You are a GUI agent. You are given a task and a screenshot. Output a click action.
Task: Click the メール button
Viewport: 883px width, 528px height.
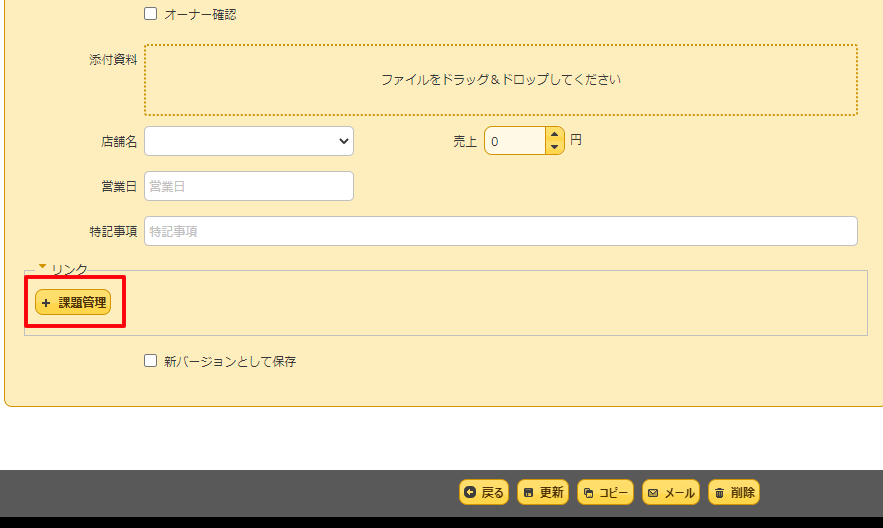[671, 493]
